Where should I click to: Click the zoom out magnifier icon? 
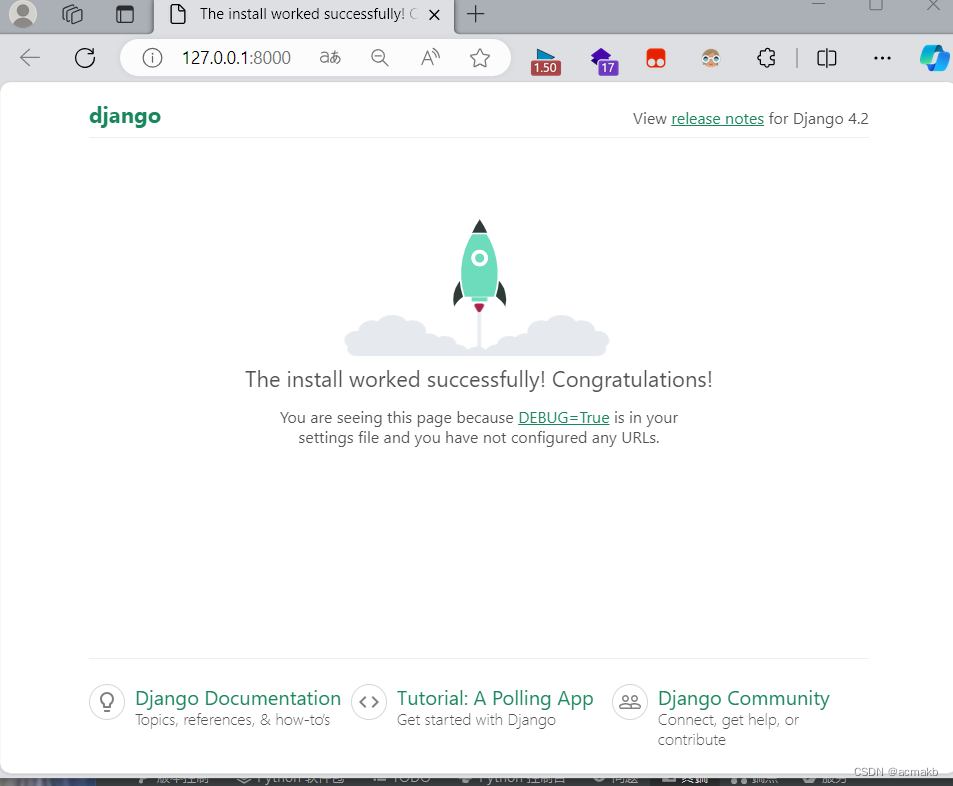380,58
